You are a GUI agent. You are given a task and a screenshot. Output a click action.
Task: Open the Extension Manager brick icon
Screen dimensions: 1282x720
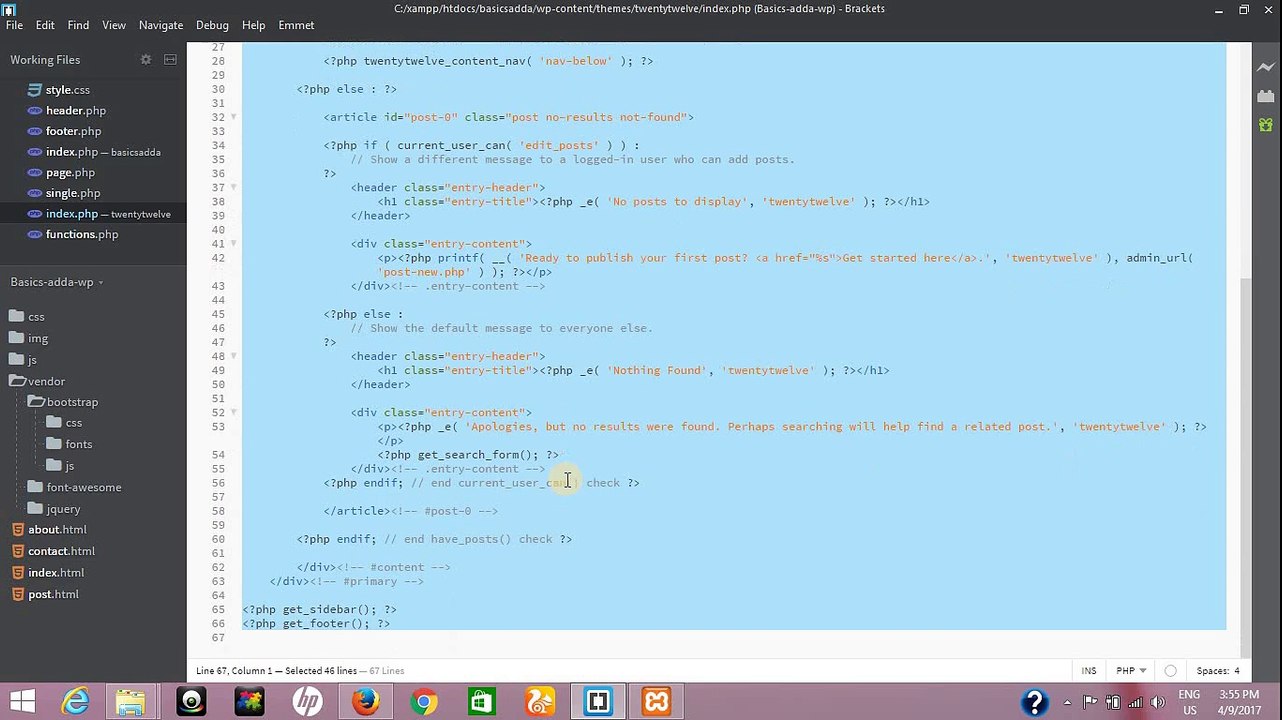click(x=1266, y=96)
